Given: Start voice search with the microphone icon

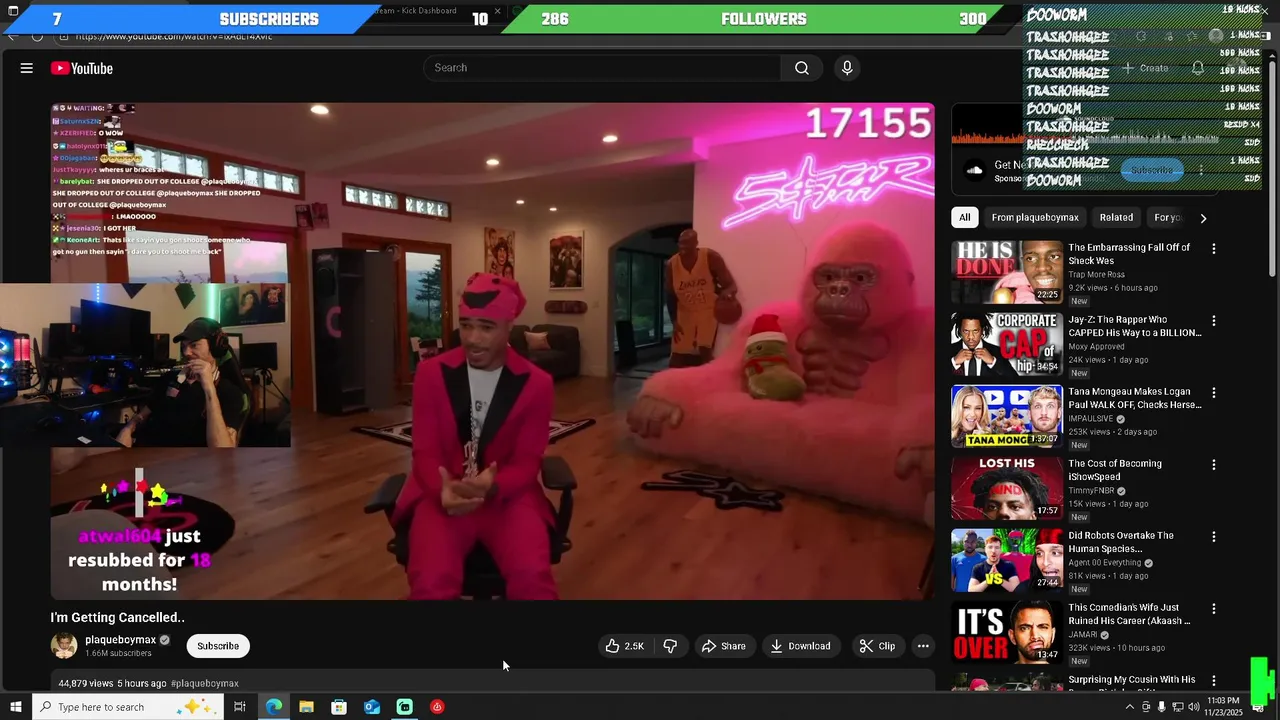Looking at the screenshot, I should (847, 68).
